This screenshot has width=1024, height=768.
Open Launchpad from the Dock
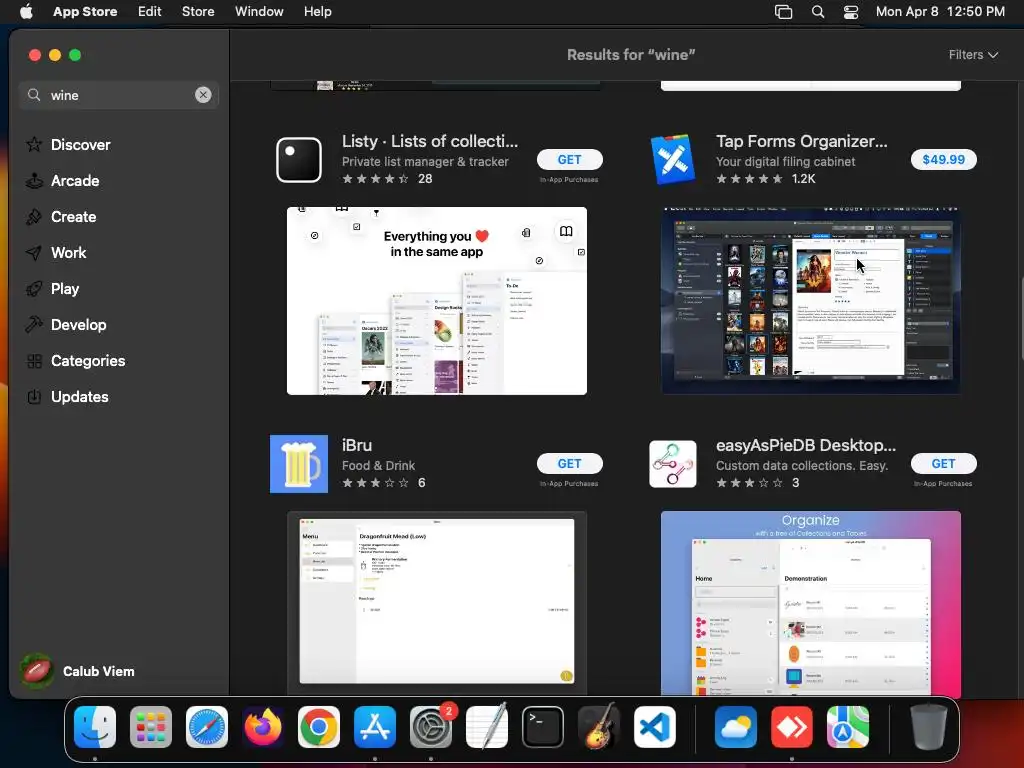[151, 727]
